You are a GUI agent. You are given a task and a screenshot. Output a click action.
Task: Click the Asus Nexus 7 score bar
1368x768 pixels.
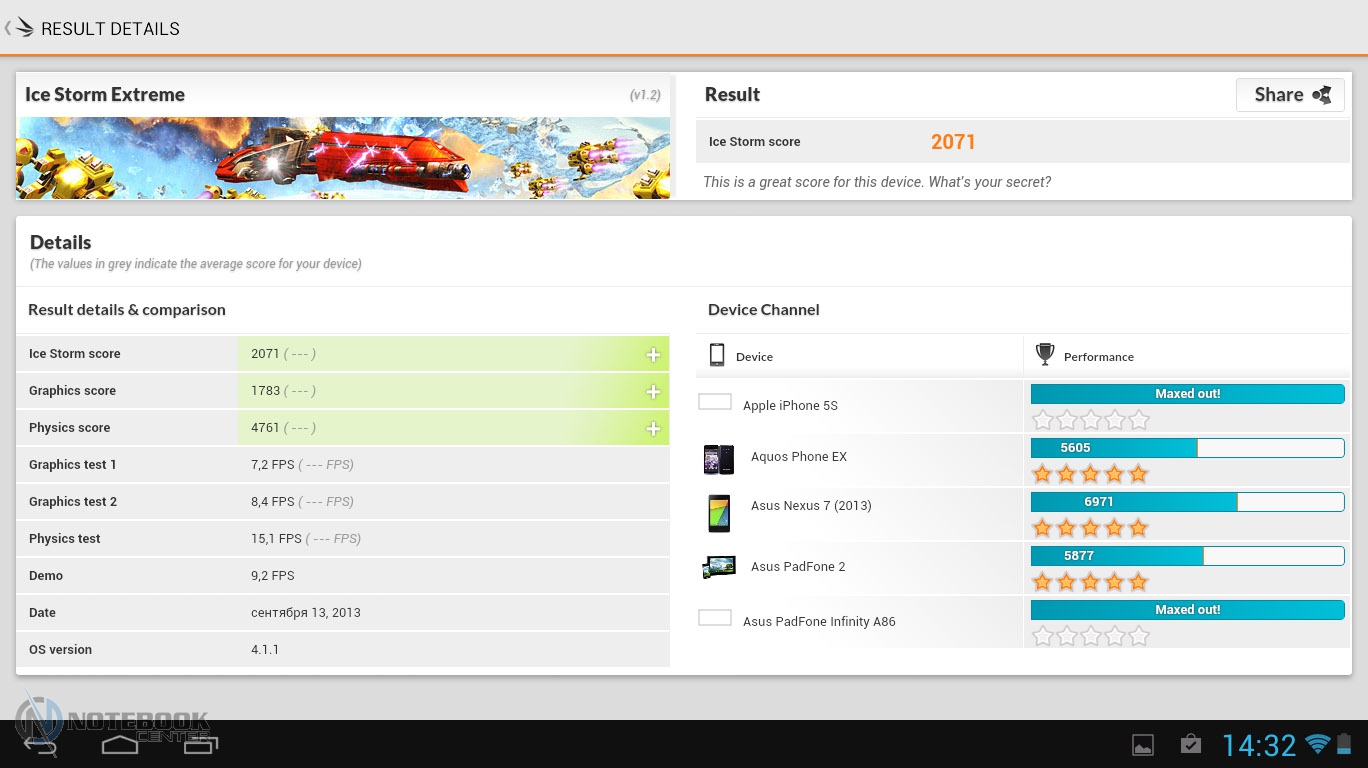tap(1187, 502)
